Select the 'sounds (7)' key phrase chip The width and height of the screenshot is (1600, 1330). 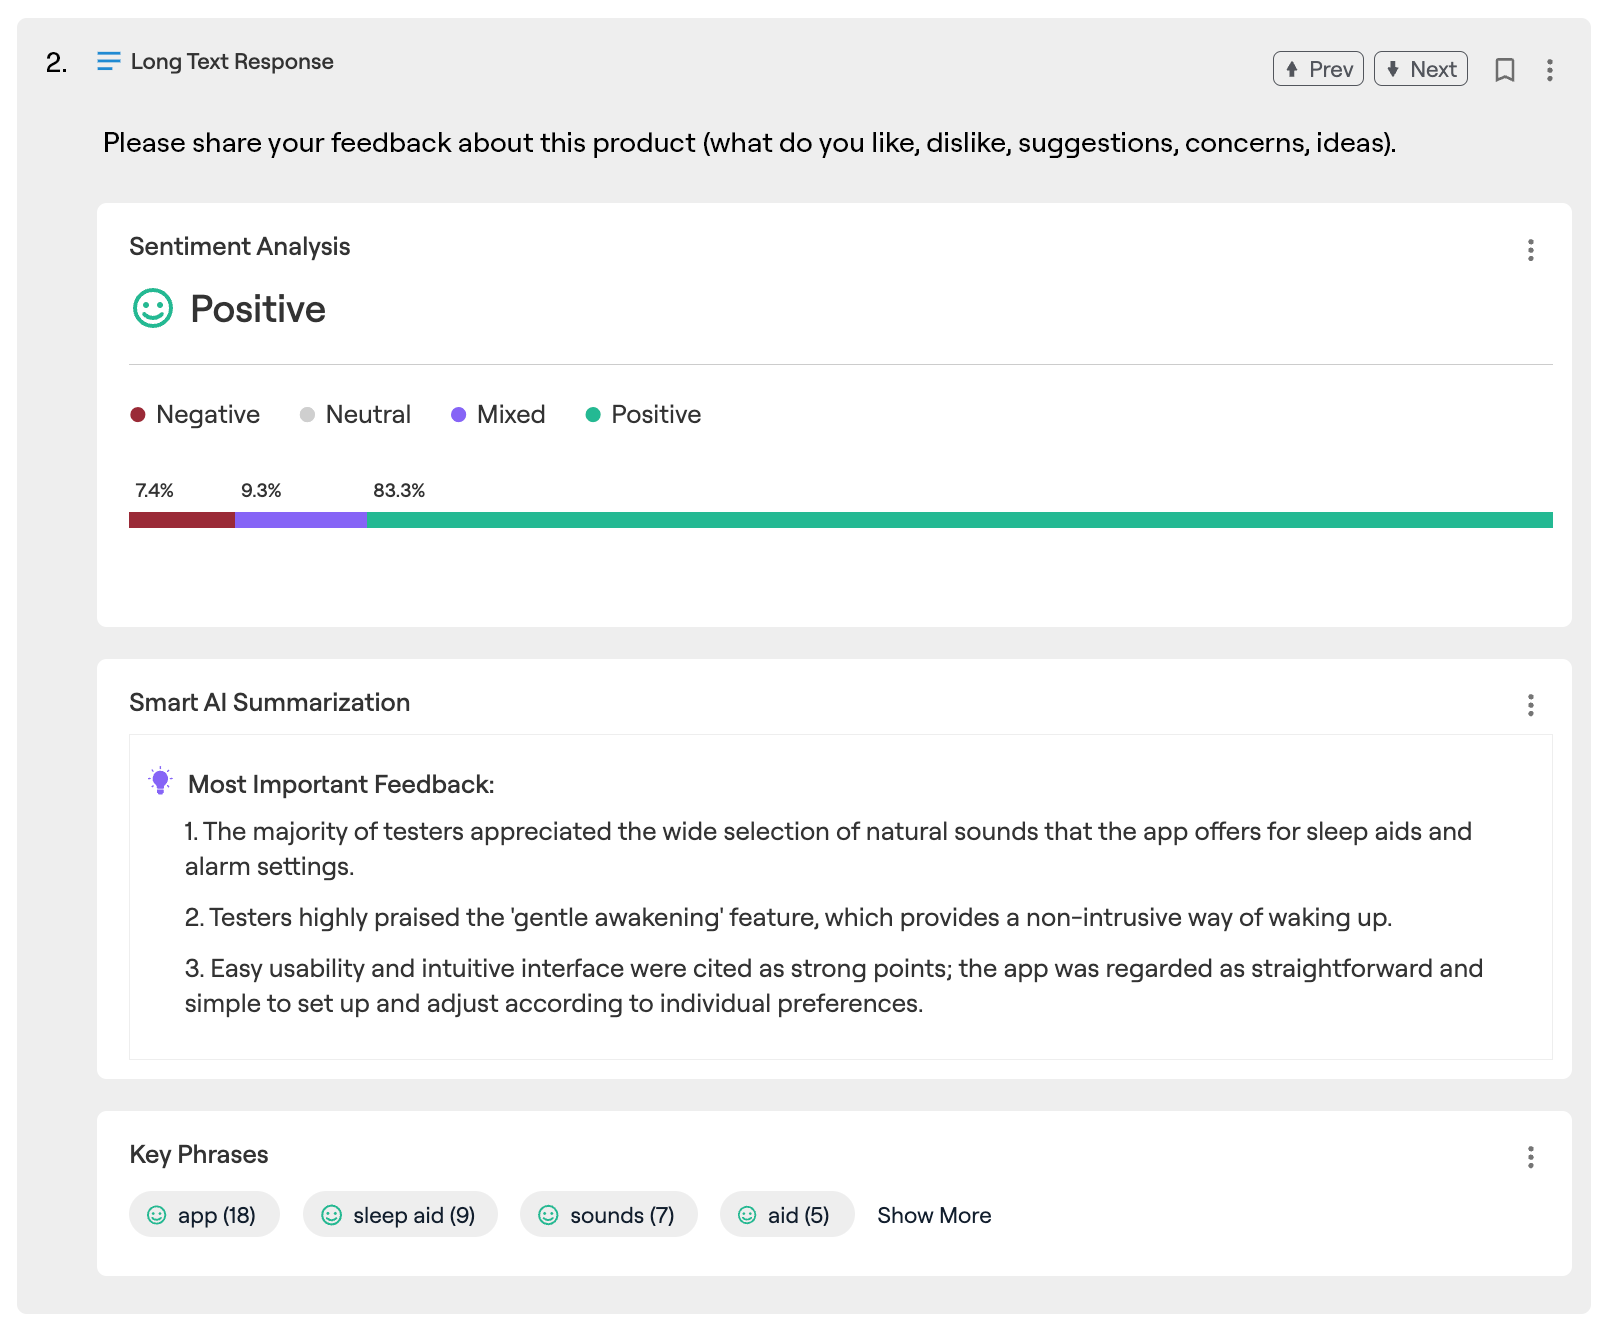(x=608, y=1215)
